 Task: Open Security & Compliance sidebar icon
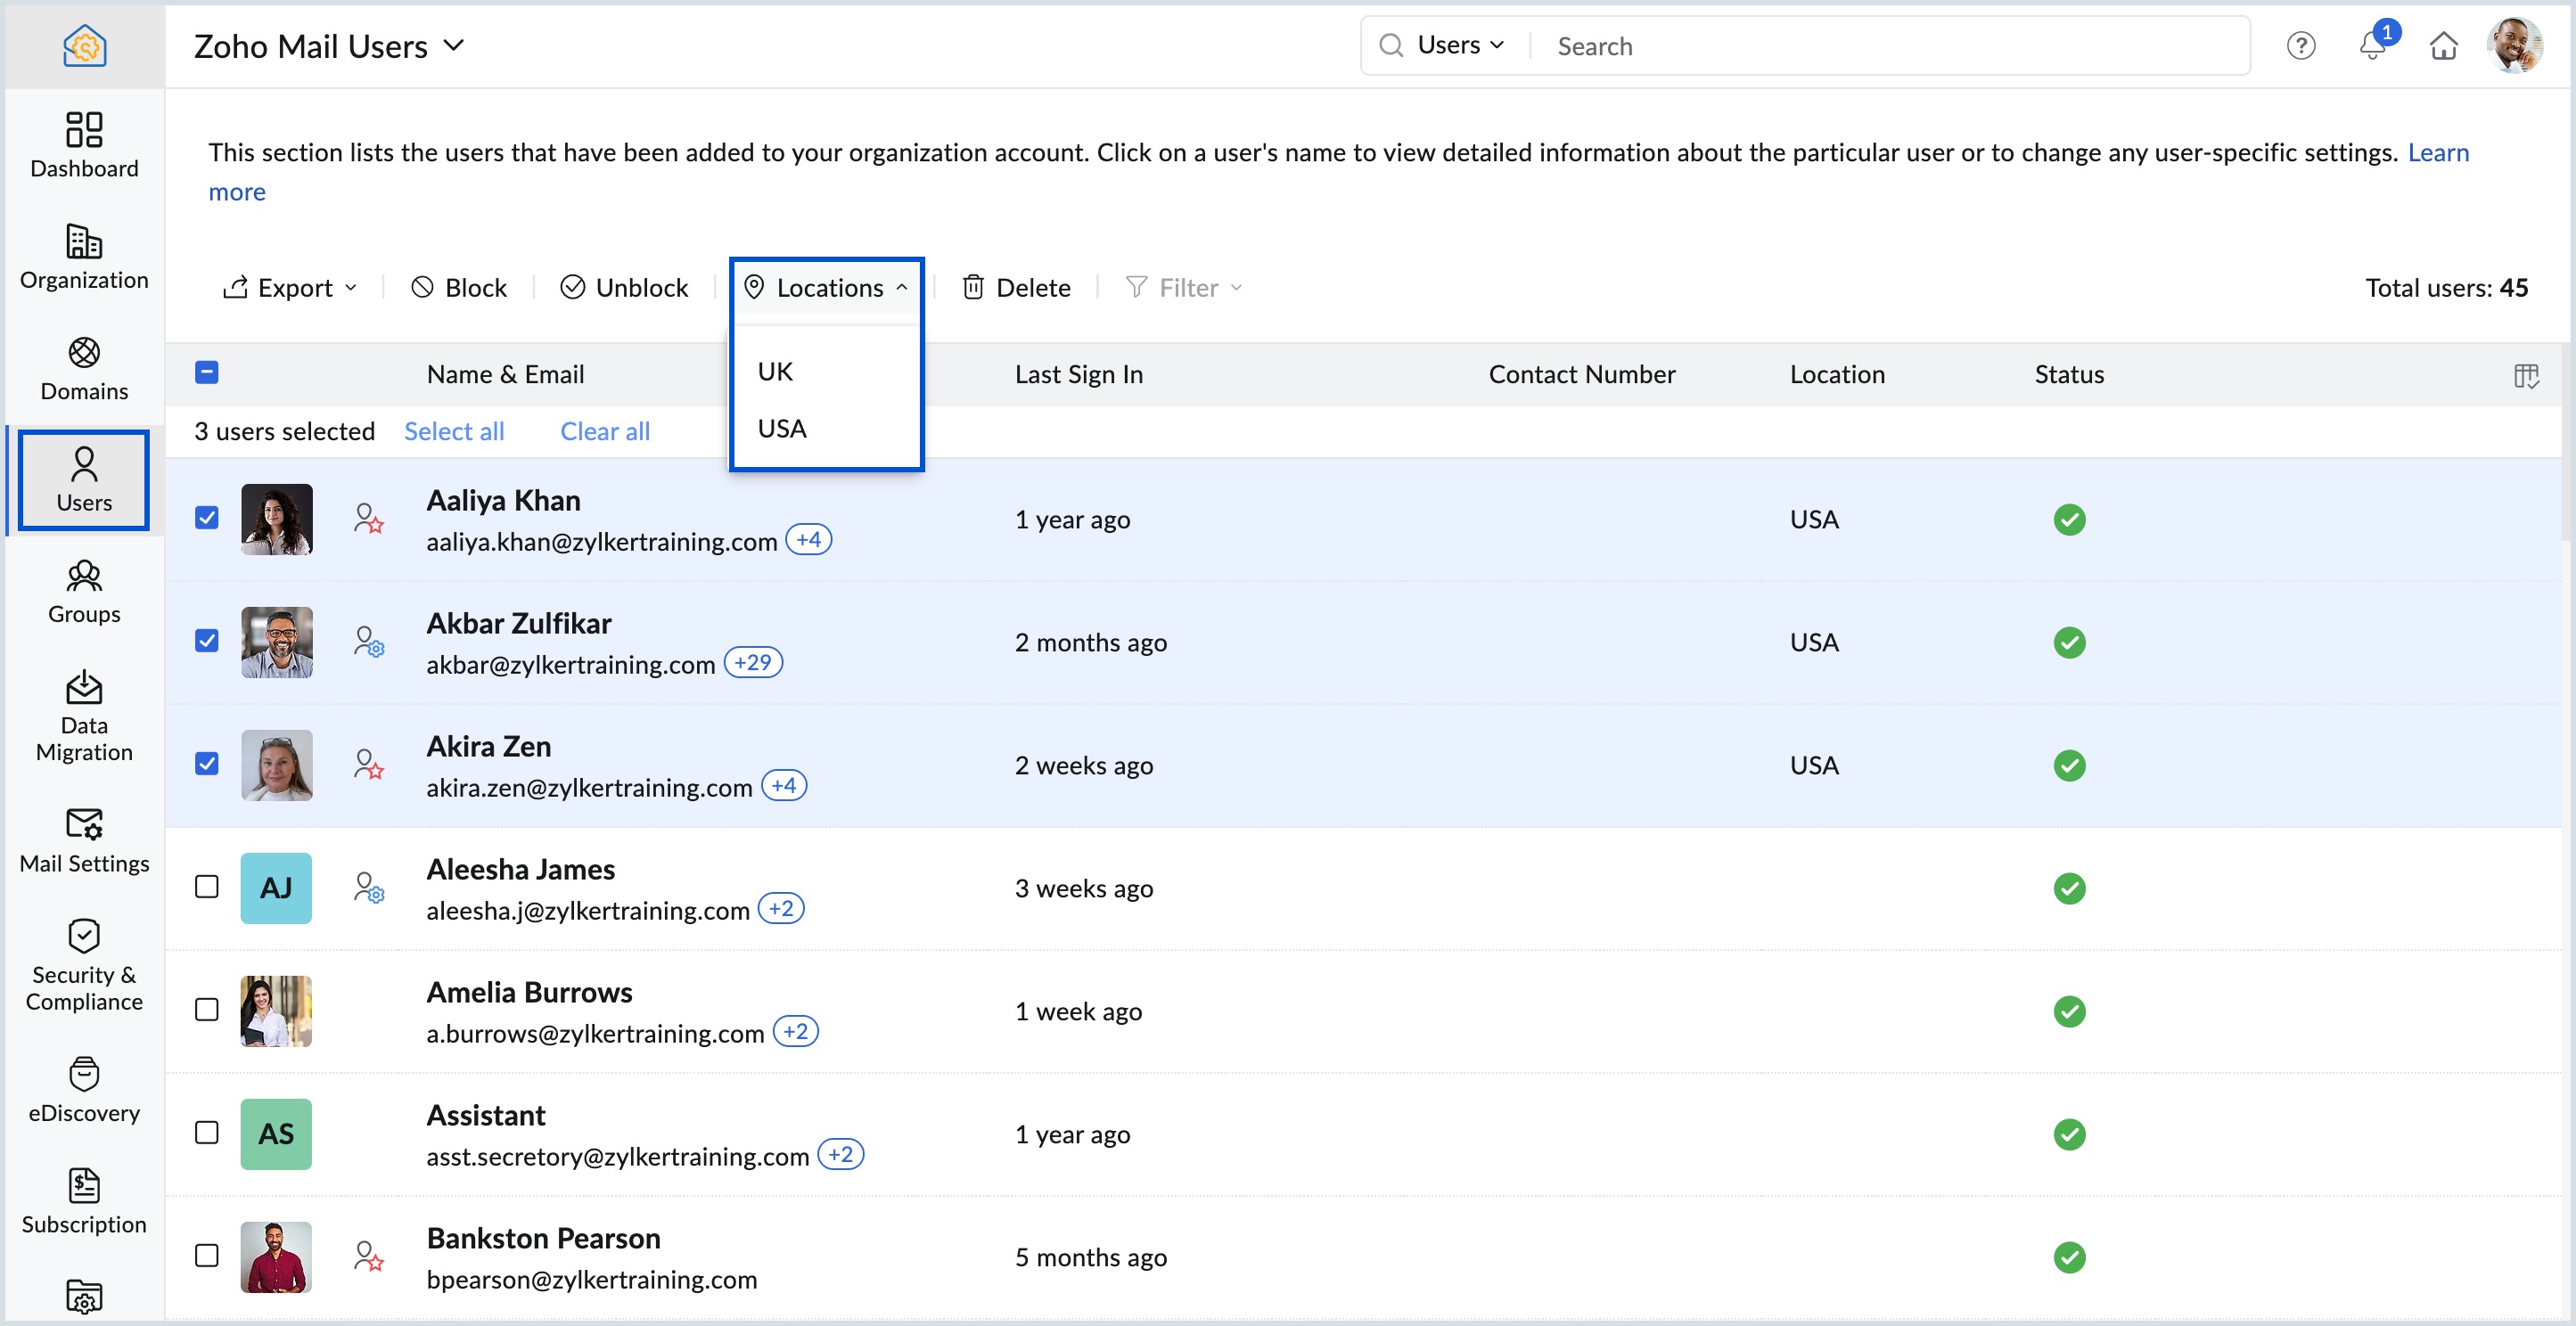(x=84, y=965)
